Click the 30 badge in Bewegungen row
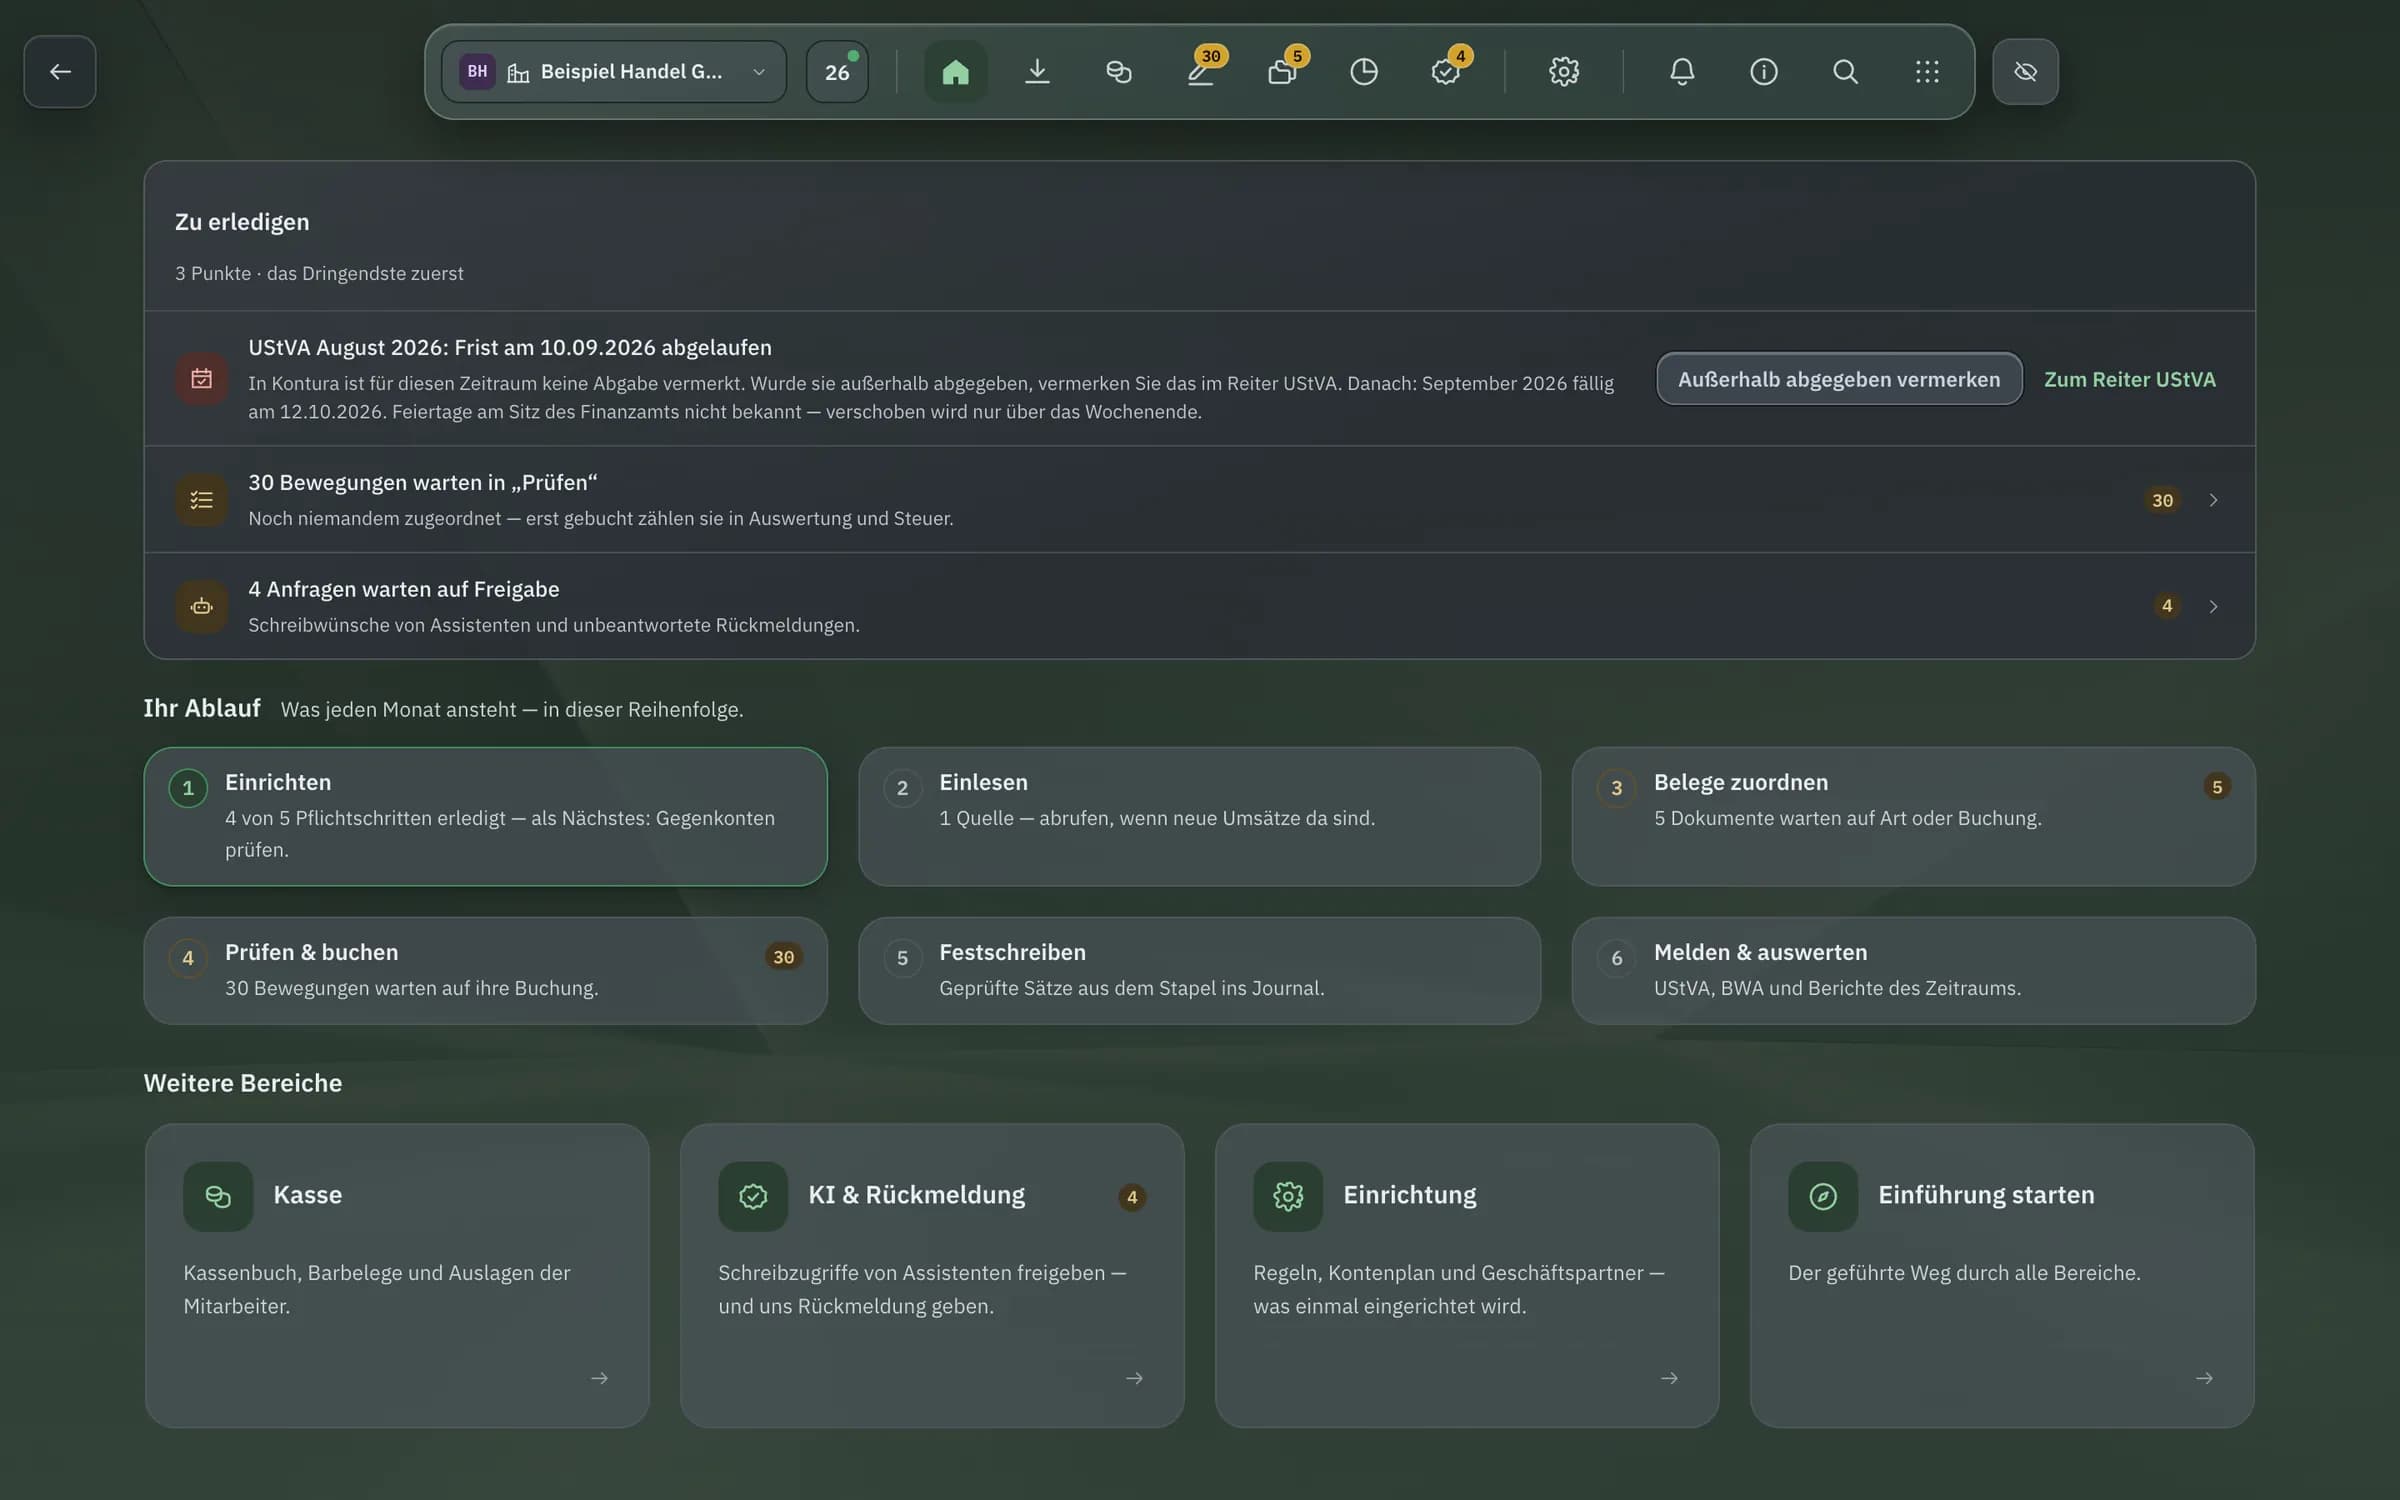This screenshot has width=2400, height=1500. coord(2162,500)
